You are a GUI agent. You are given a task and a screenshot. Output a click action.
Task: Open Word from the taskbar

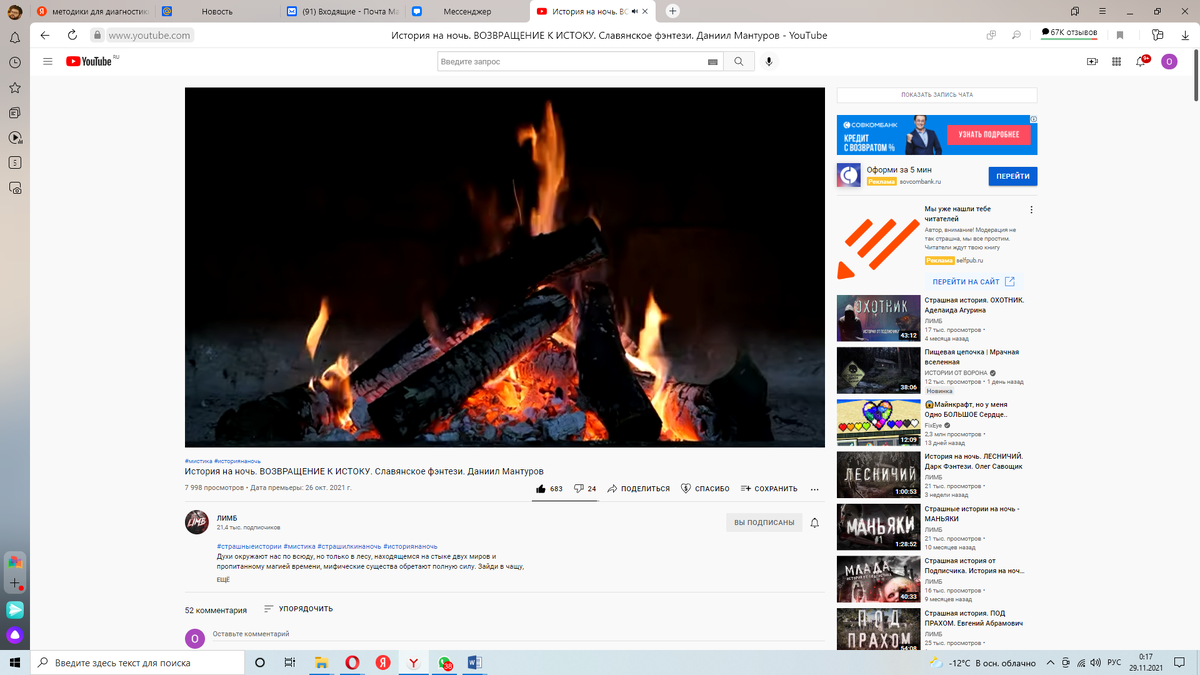point(475,662)
